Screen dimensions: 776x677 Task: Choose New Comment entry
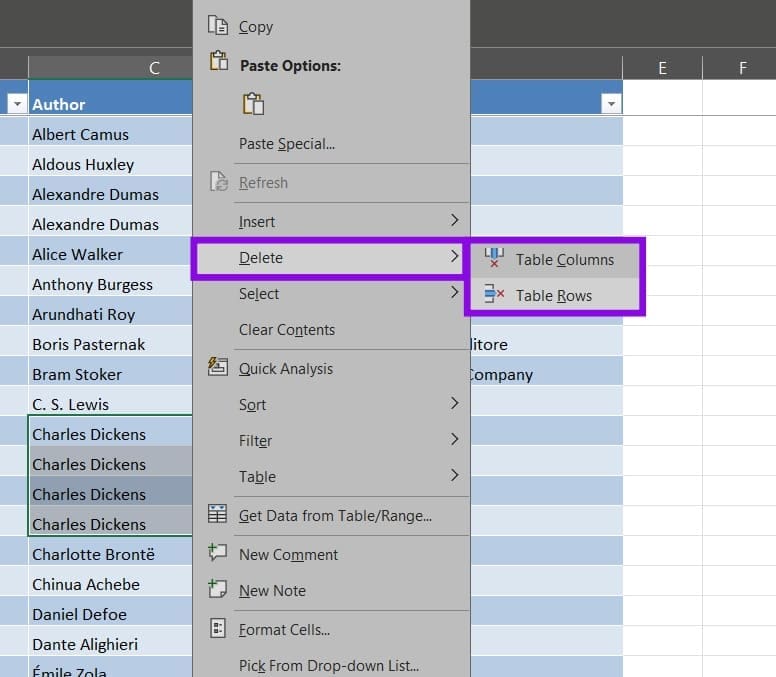tap(331, 555)
